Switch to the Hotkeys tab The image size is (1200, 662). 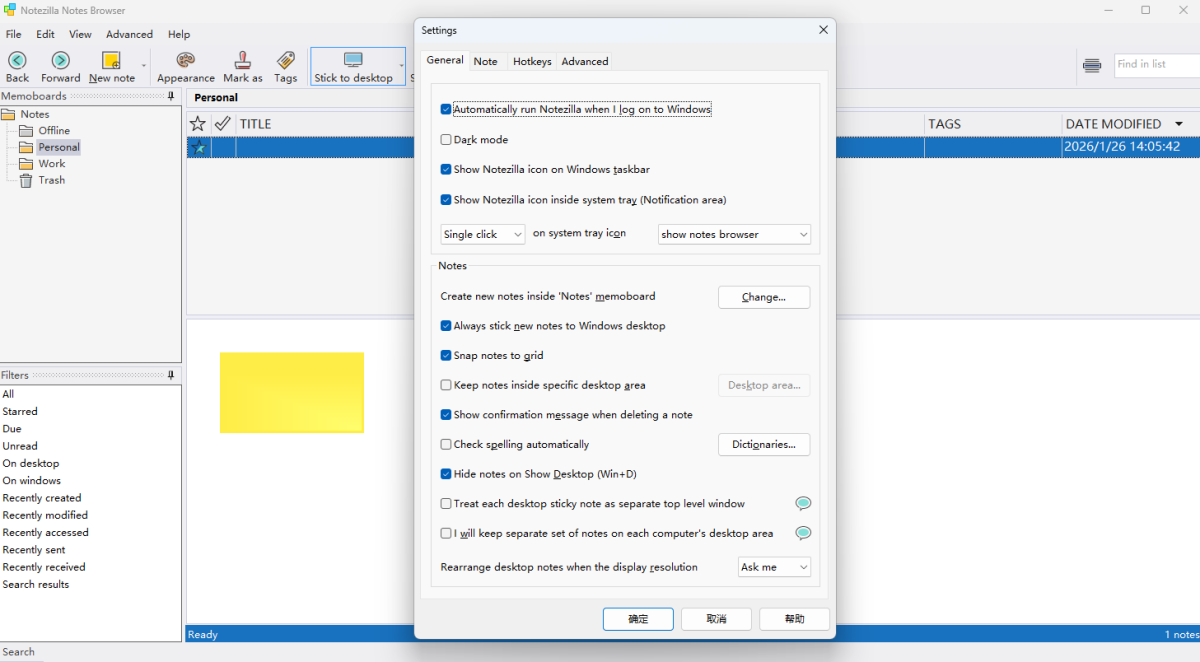(532, 61)
